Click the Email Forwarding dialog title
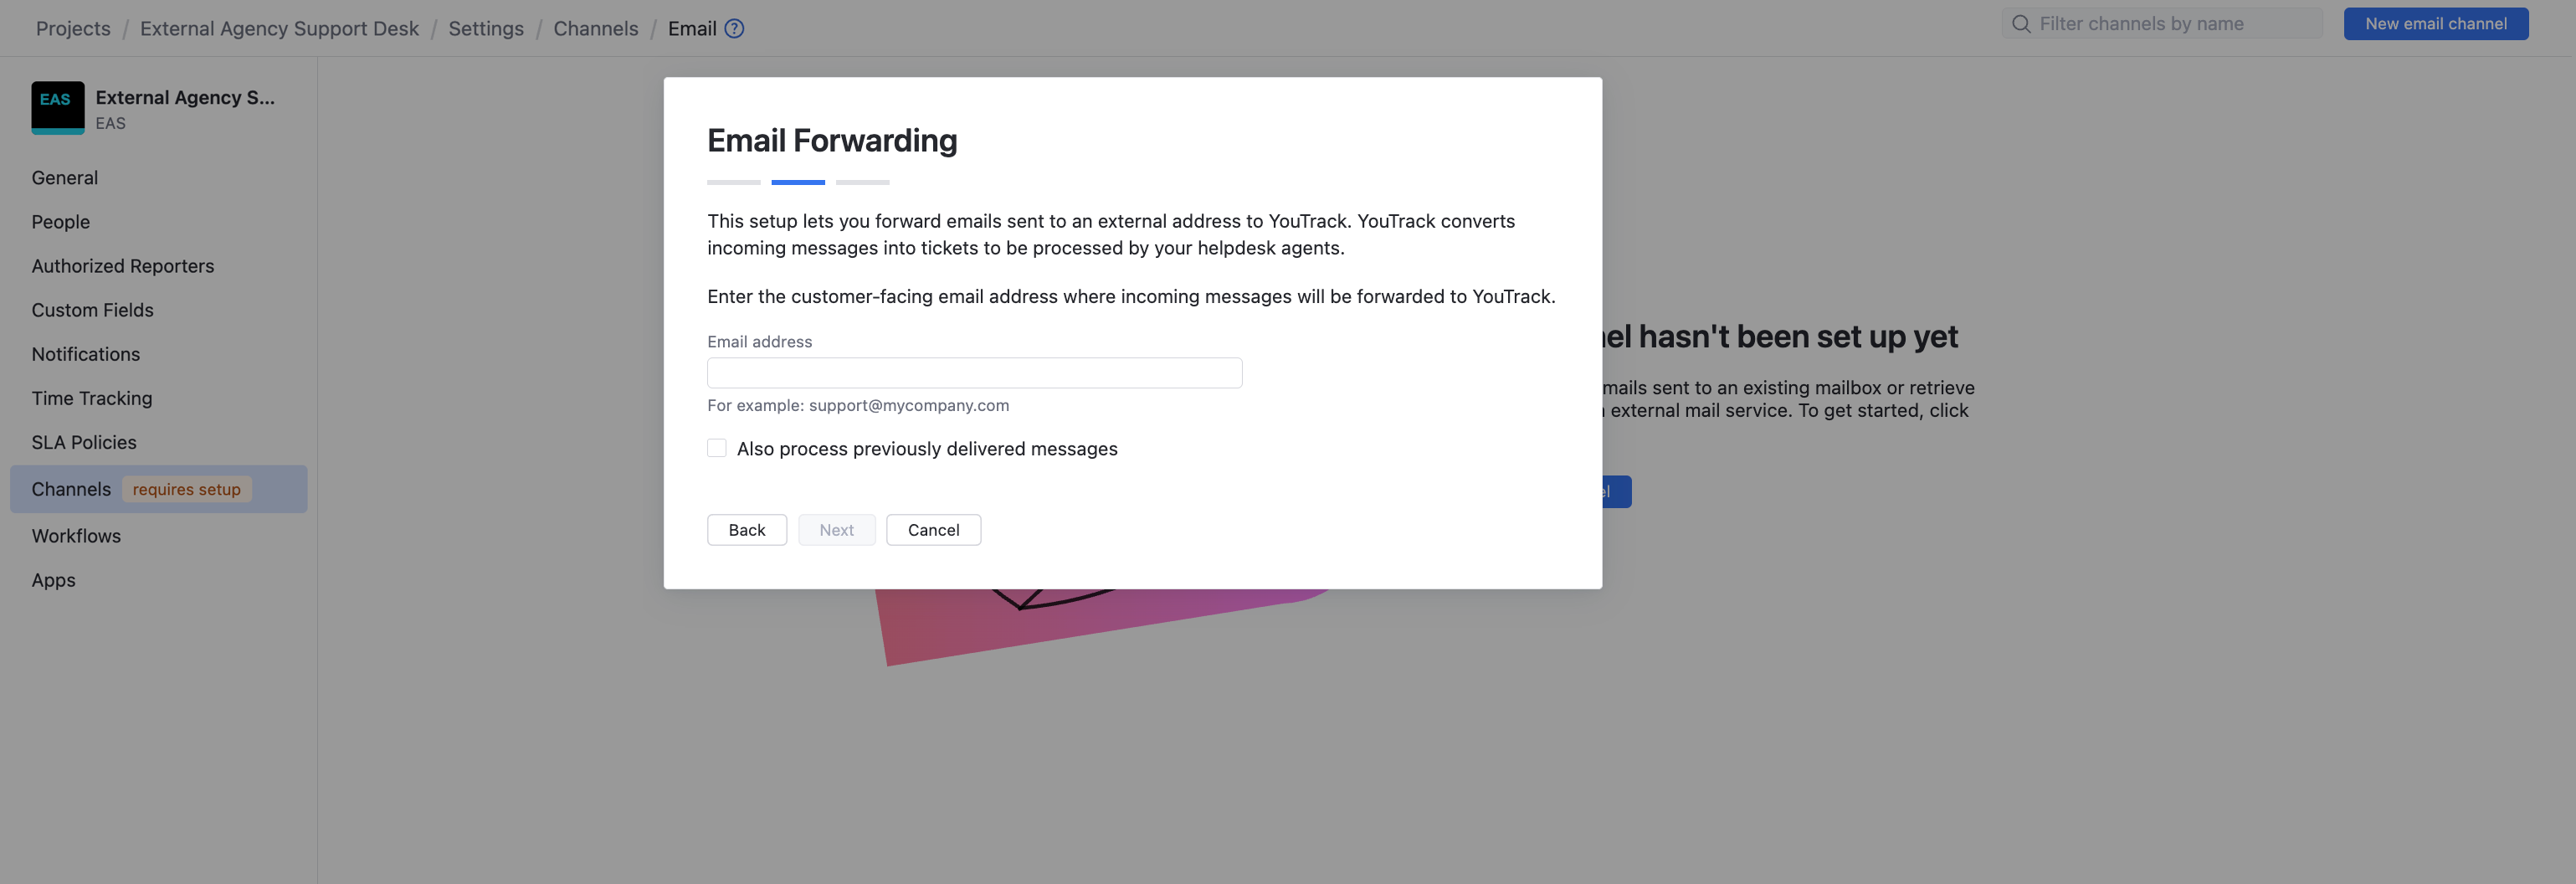This screenshot has width=2576, height=884. point(832,140)
